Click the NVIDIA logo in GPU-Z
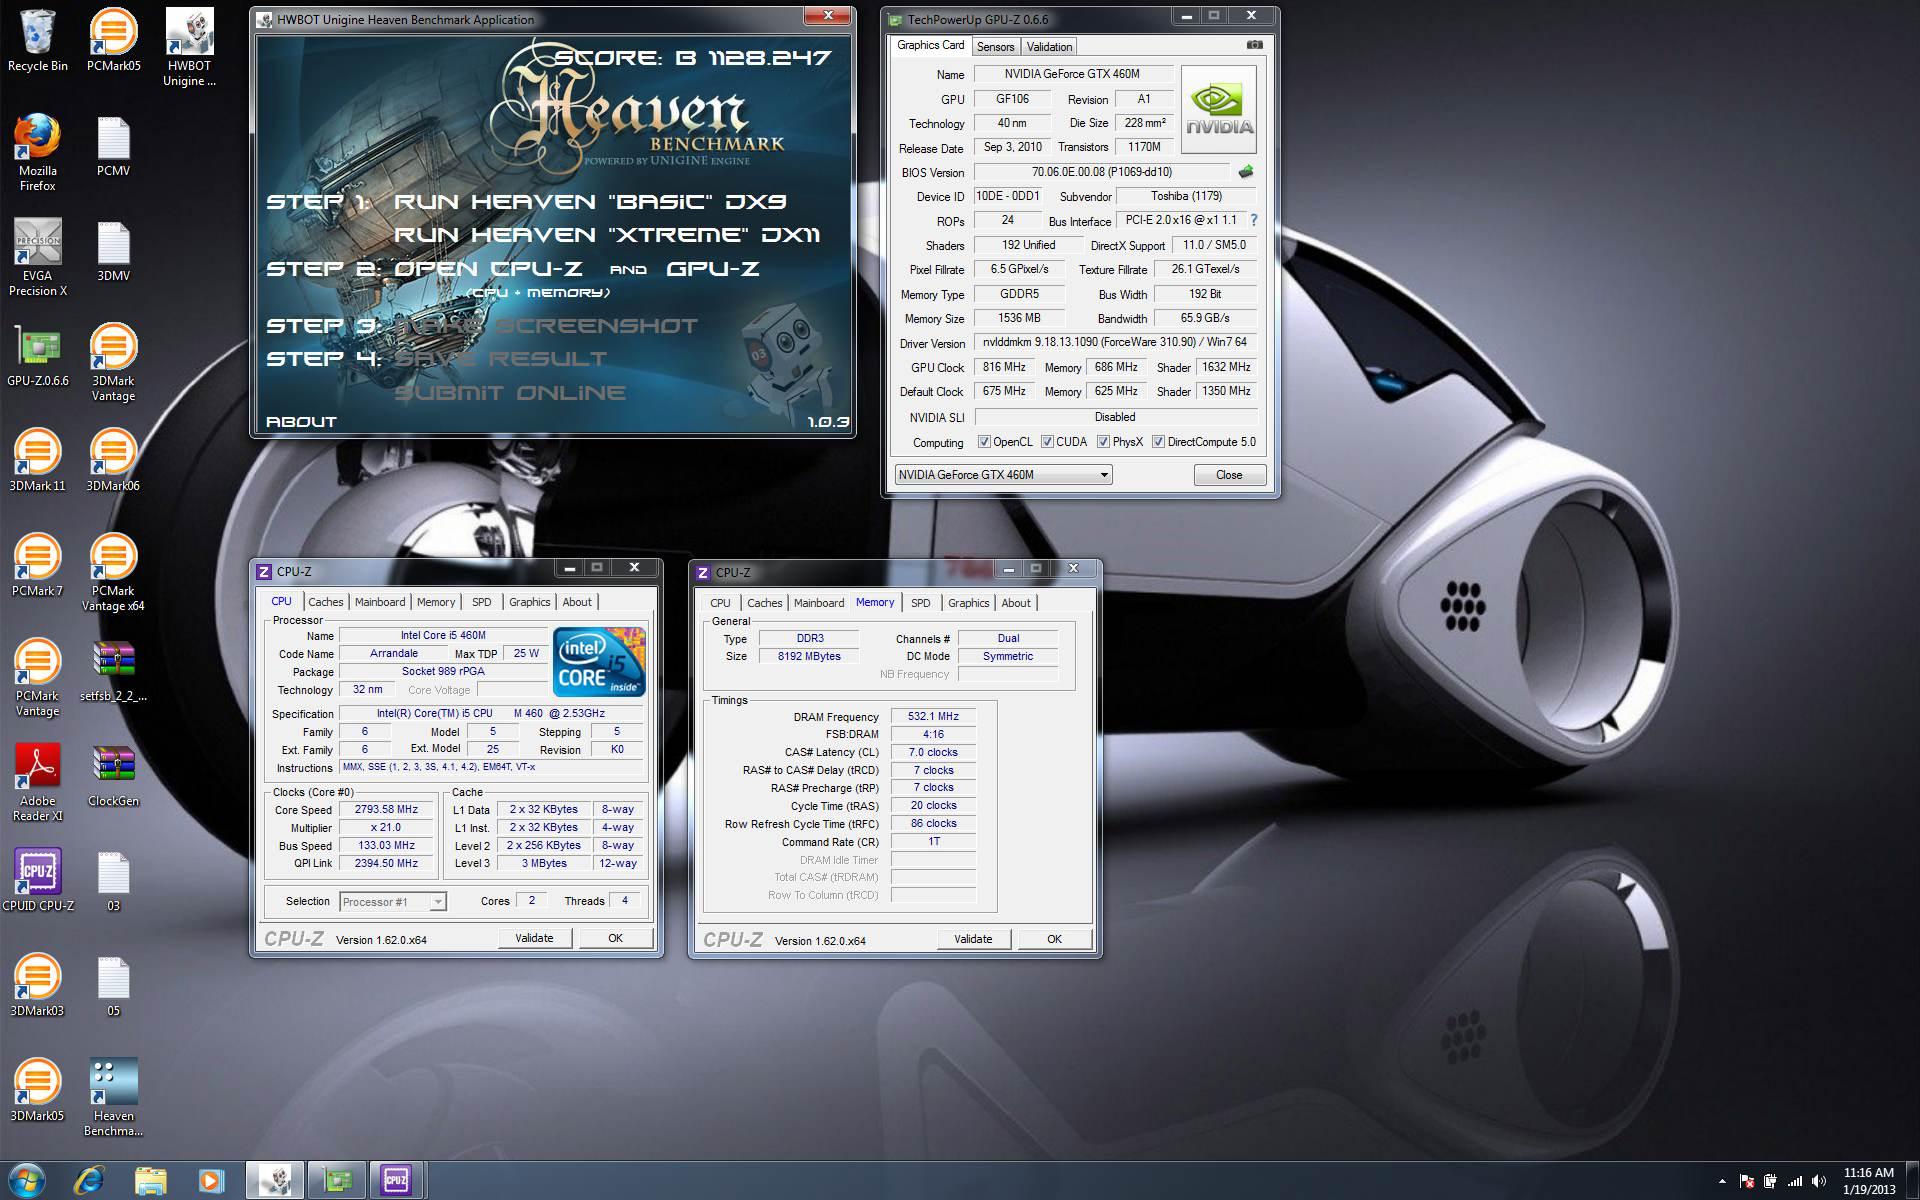 [x=1219, y=110]
